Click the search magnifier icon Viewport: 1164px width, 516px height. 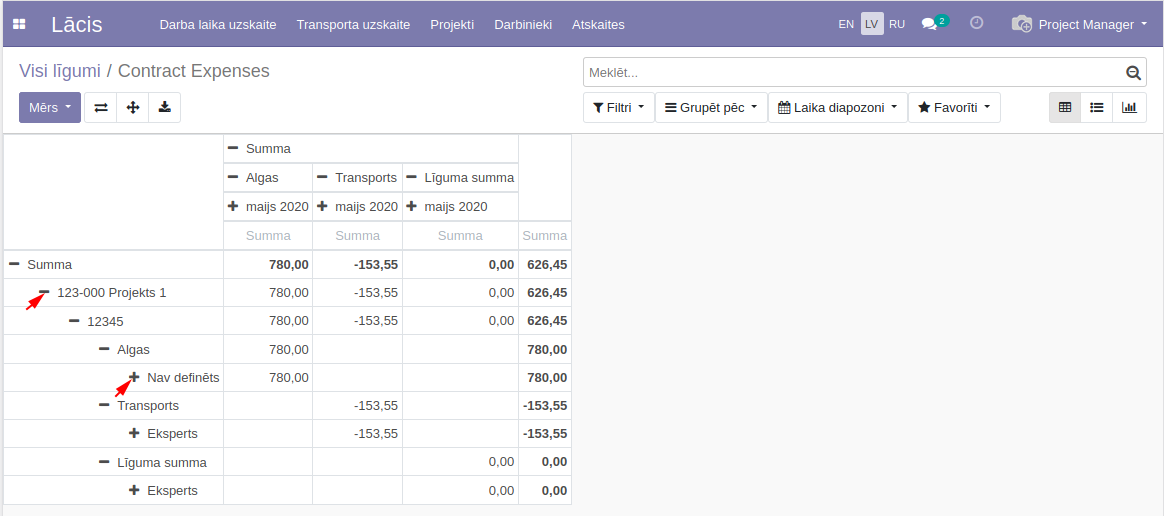(1133, 73)
